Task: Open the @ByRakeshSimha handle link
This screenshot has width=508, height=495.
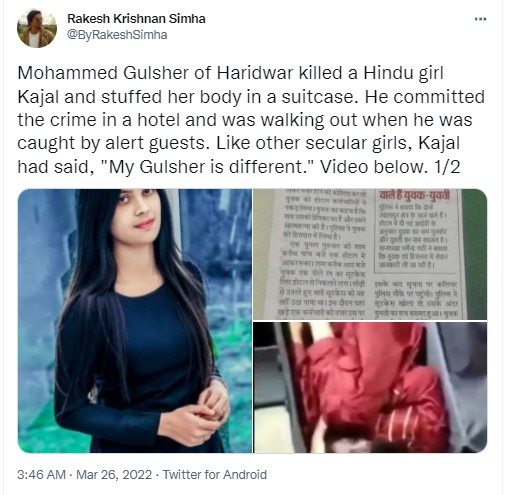Action: pyautogui.click(x=117, y=35)
